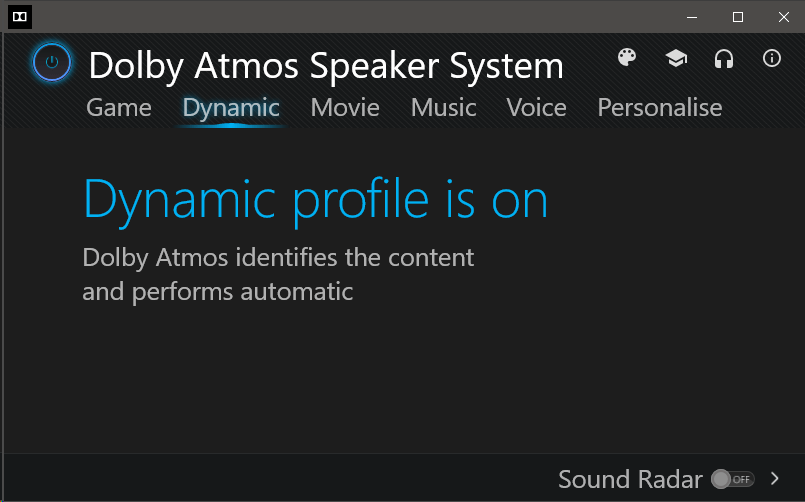Switch to the Movie tab
Screen dimensions: 805x502
[x=345, y=108]
